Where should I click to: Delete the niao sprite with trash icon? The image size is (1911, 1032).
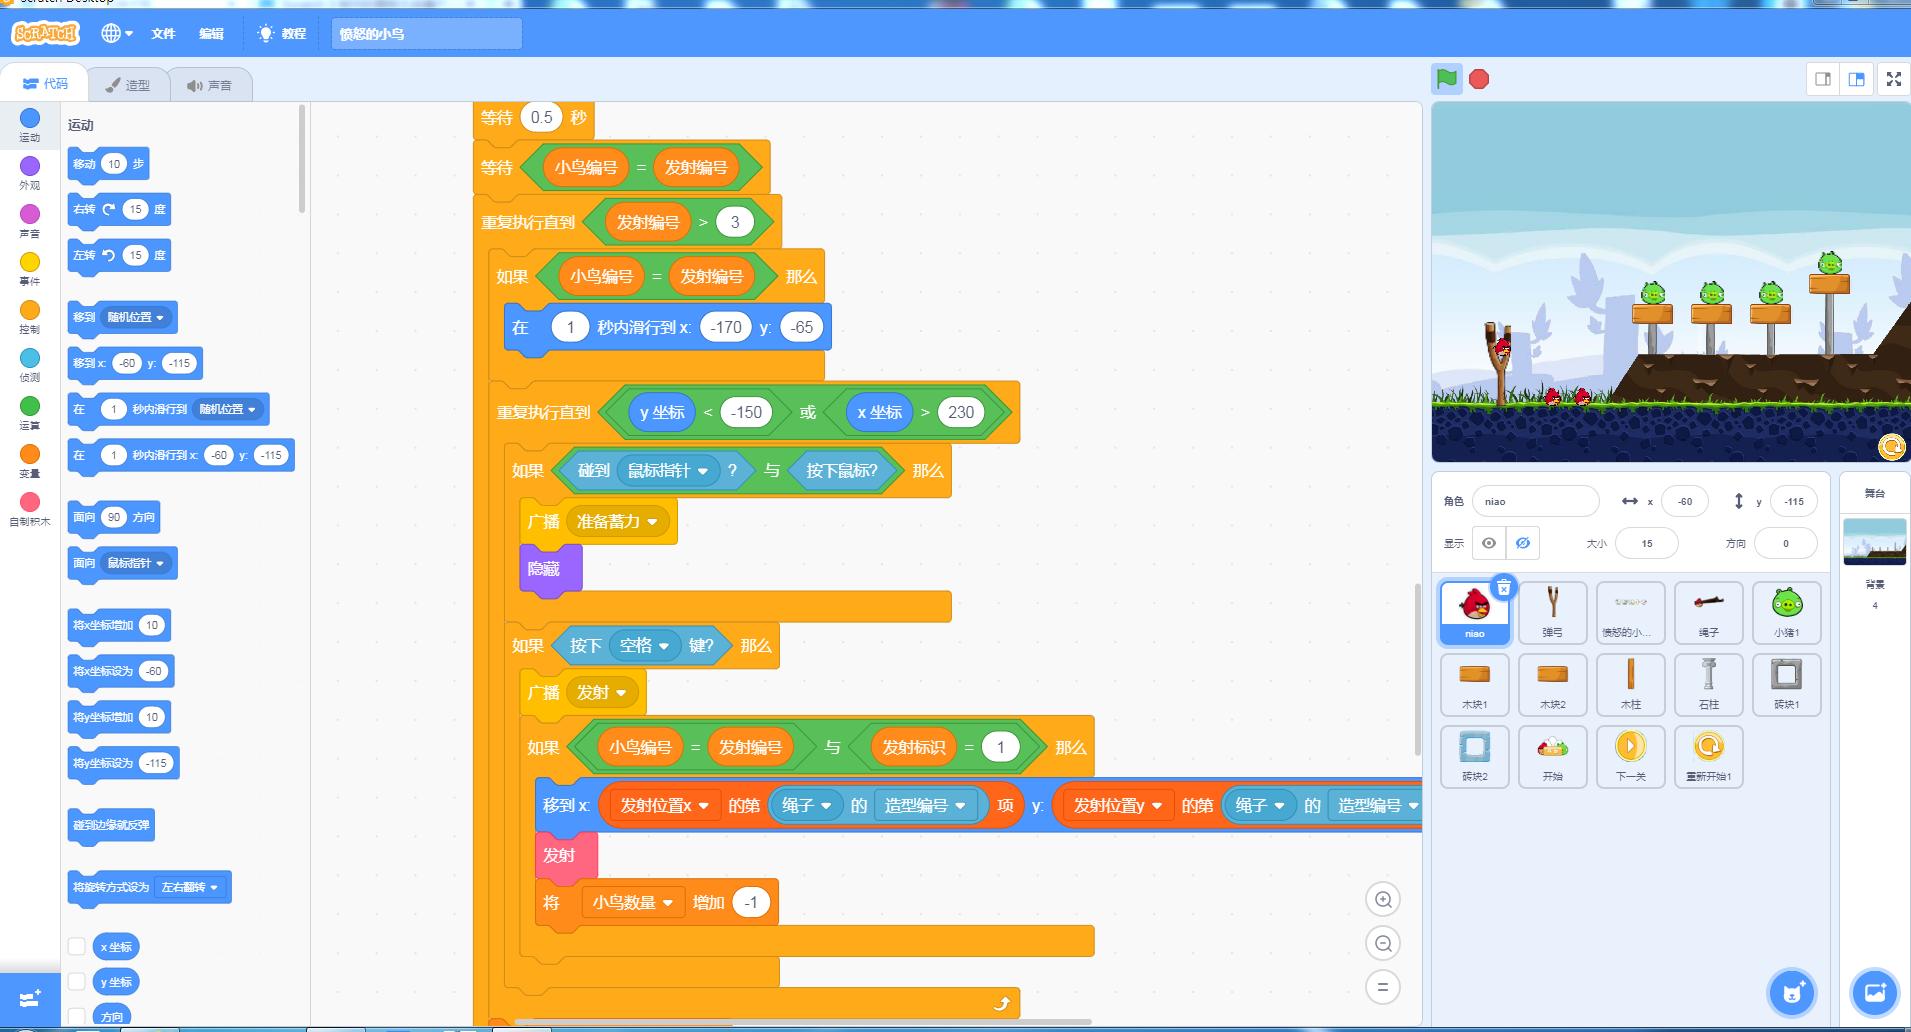tap(1503, 587)
